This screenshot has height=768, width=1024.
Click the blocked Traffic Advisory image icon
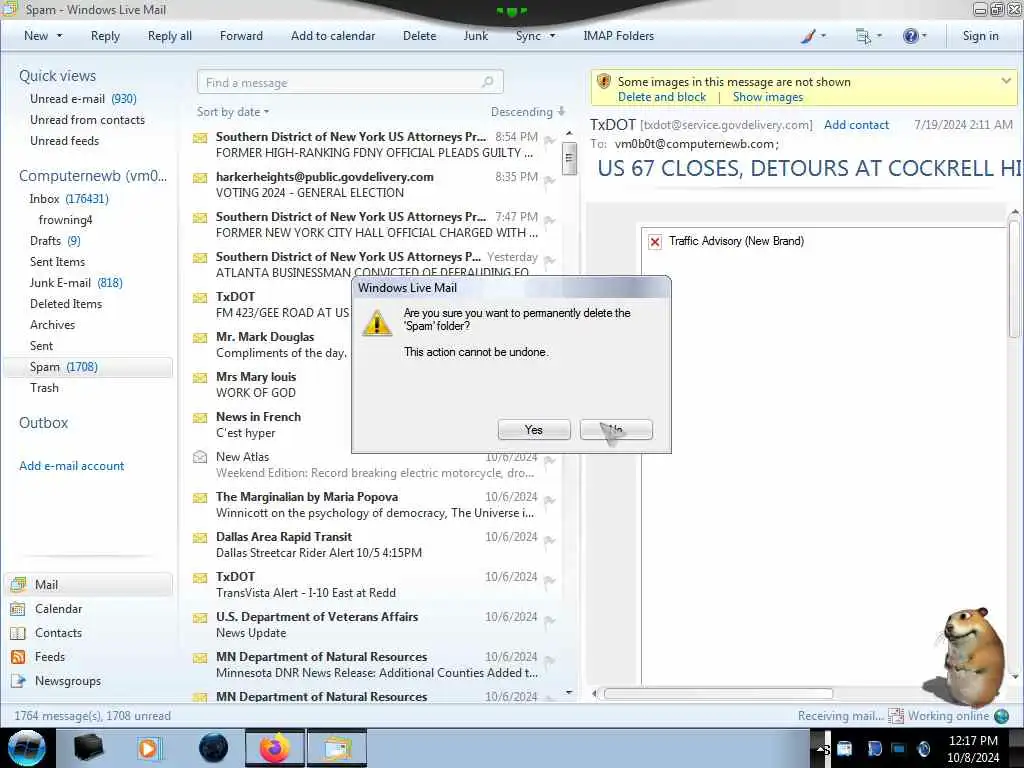click(x=655, y=242)
